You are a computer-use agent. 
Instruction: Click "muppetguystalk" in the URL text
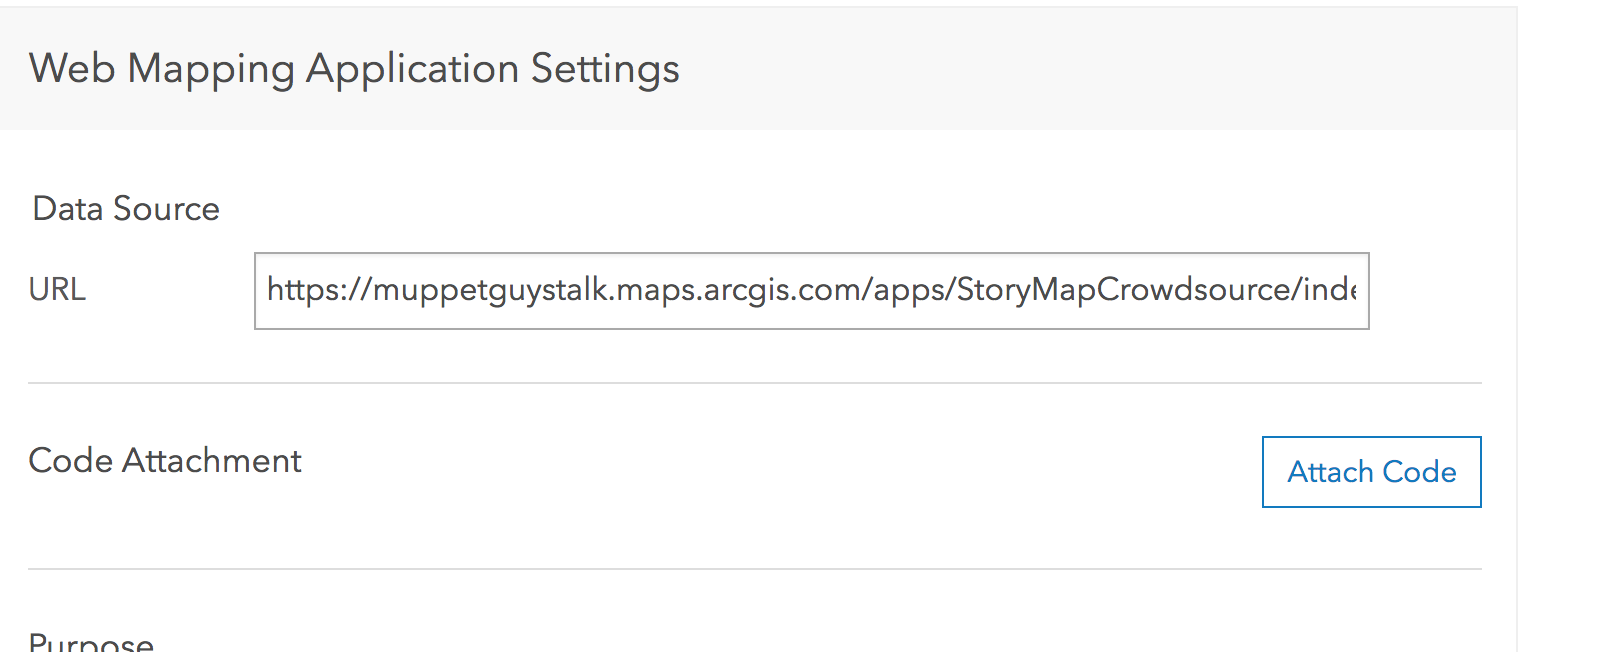pyautogui.click(x=490, y=290)
